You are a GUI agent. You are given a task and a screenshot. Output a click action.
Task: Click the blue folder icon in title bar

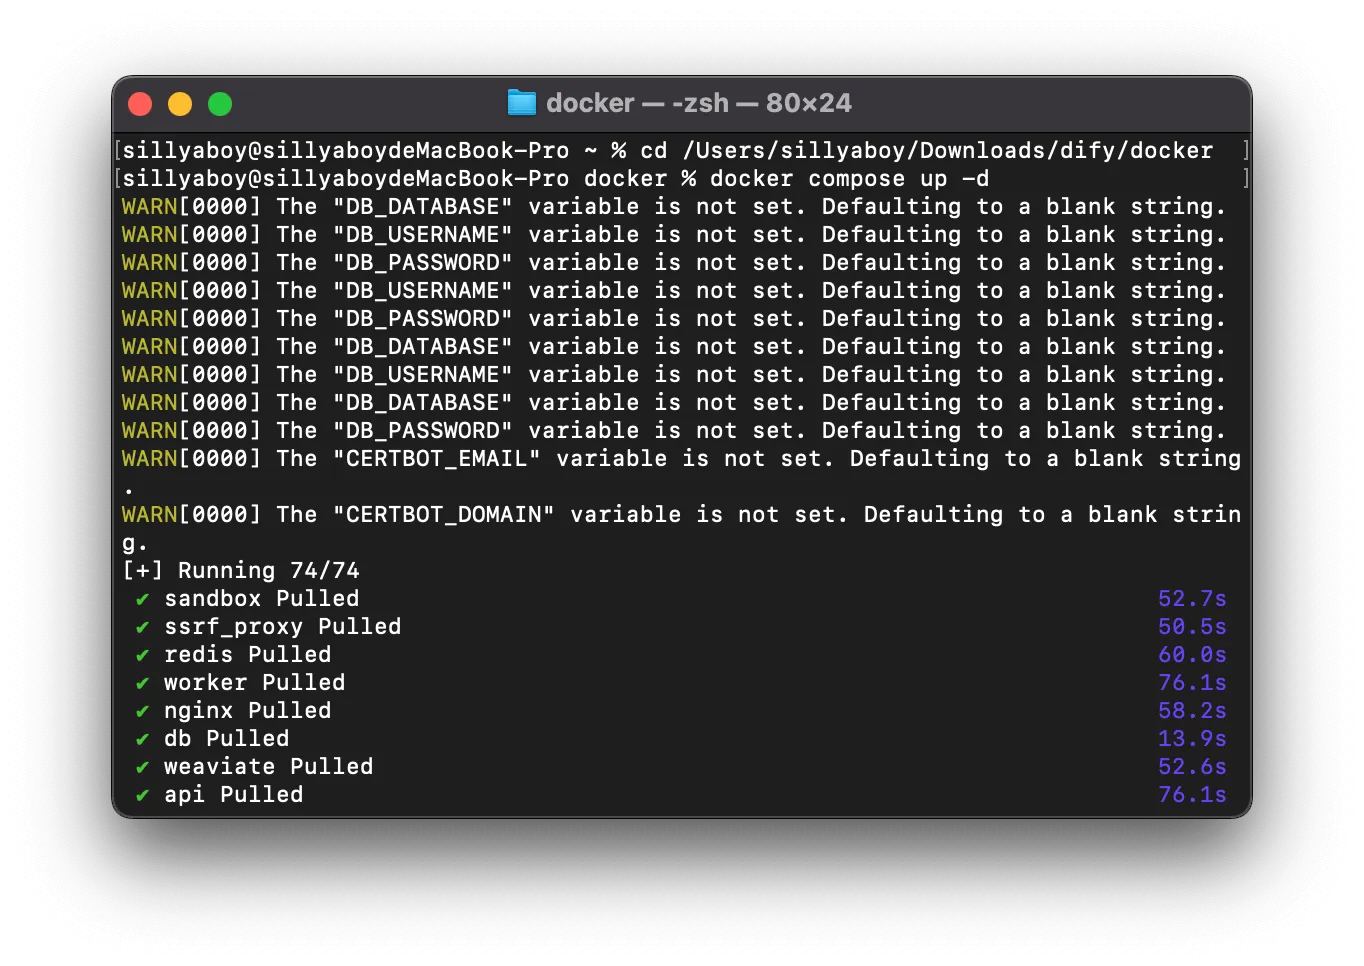(521, 103)
